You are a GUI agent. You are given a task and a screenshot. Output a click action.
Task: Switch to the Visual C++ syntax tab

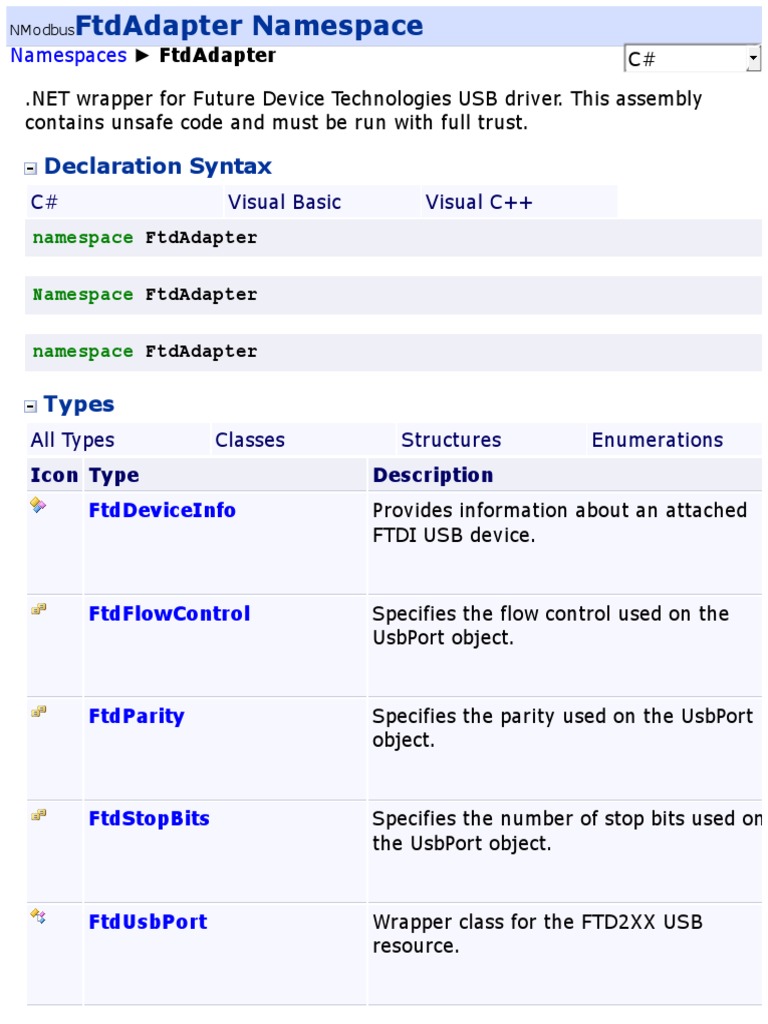[x=479, y=202]
